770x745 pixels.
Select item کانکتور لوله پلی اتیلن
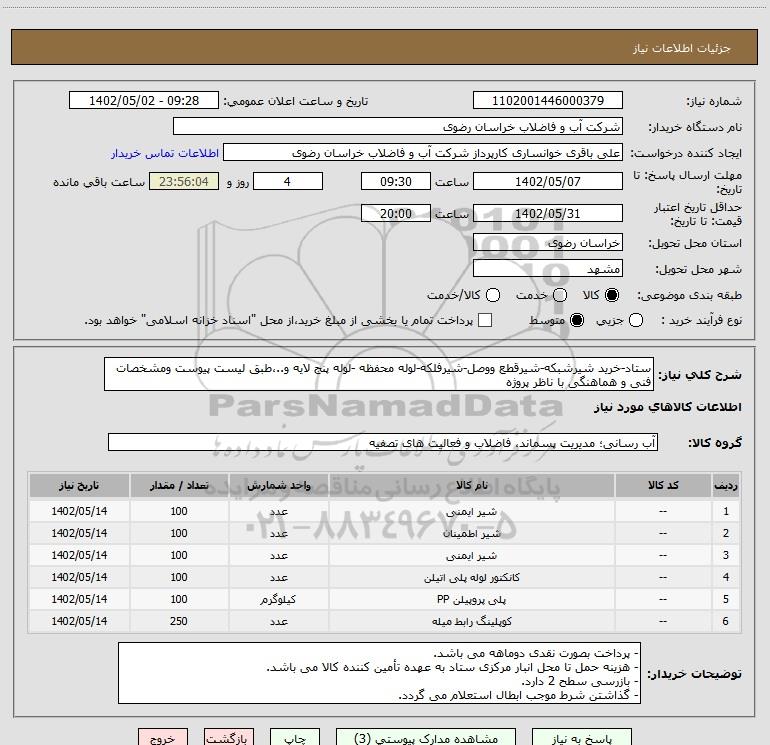tap(471, 578)
